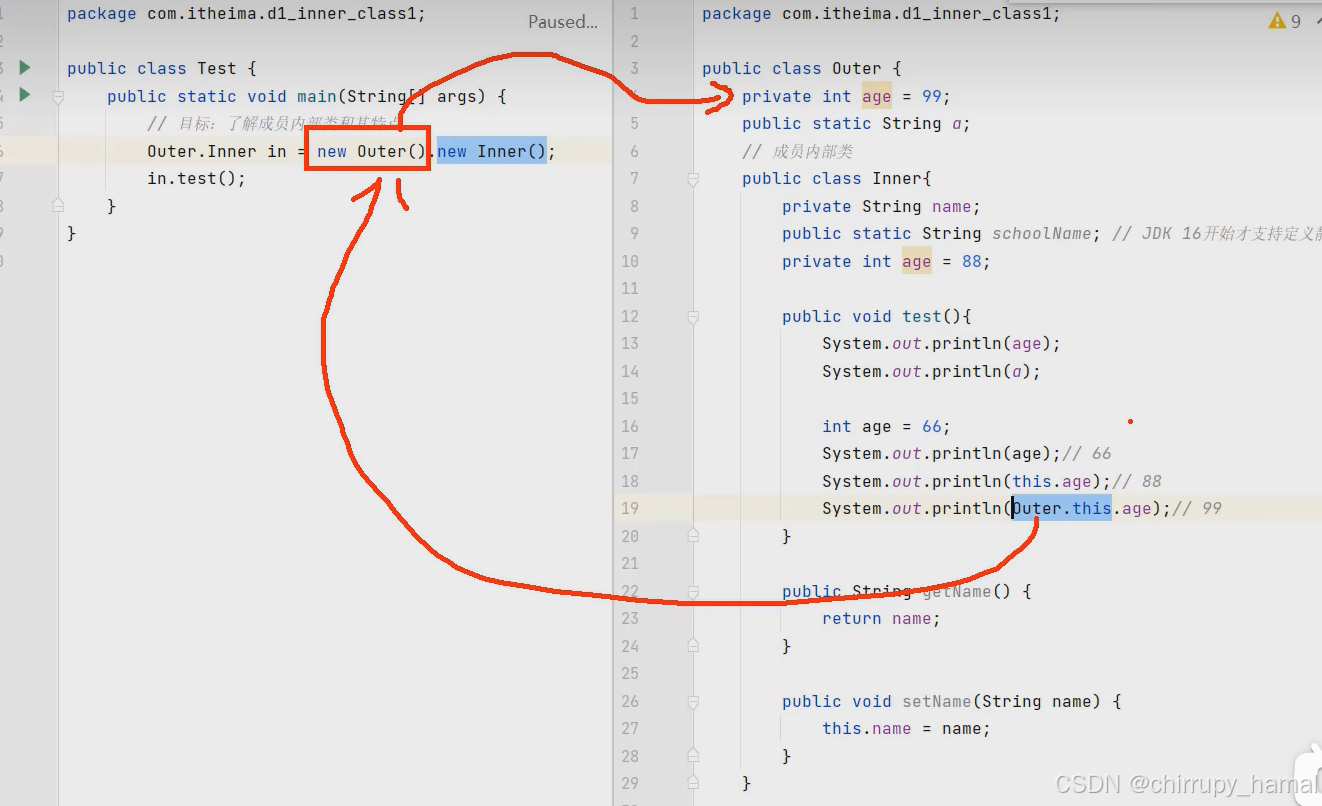Click package statement in Outer editor
The height and width of the screenshot is (806, 1322).
pos(881,14)
